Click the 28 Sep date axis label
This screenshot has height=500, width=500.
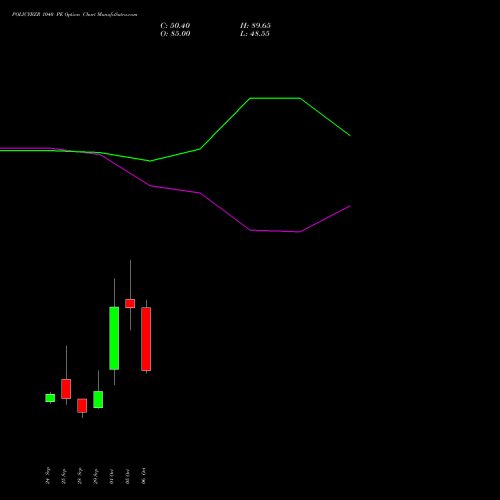click(x=80, y=476)
